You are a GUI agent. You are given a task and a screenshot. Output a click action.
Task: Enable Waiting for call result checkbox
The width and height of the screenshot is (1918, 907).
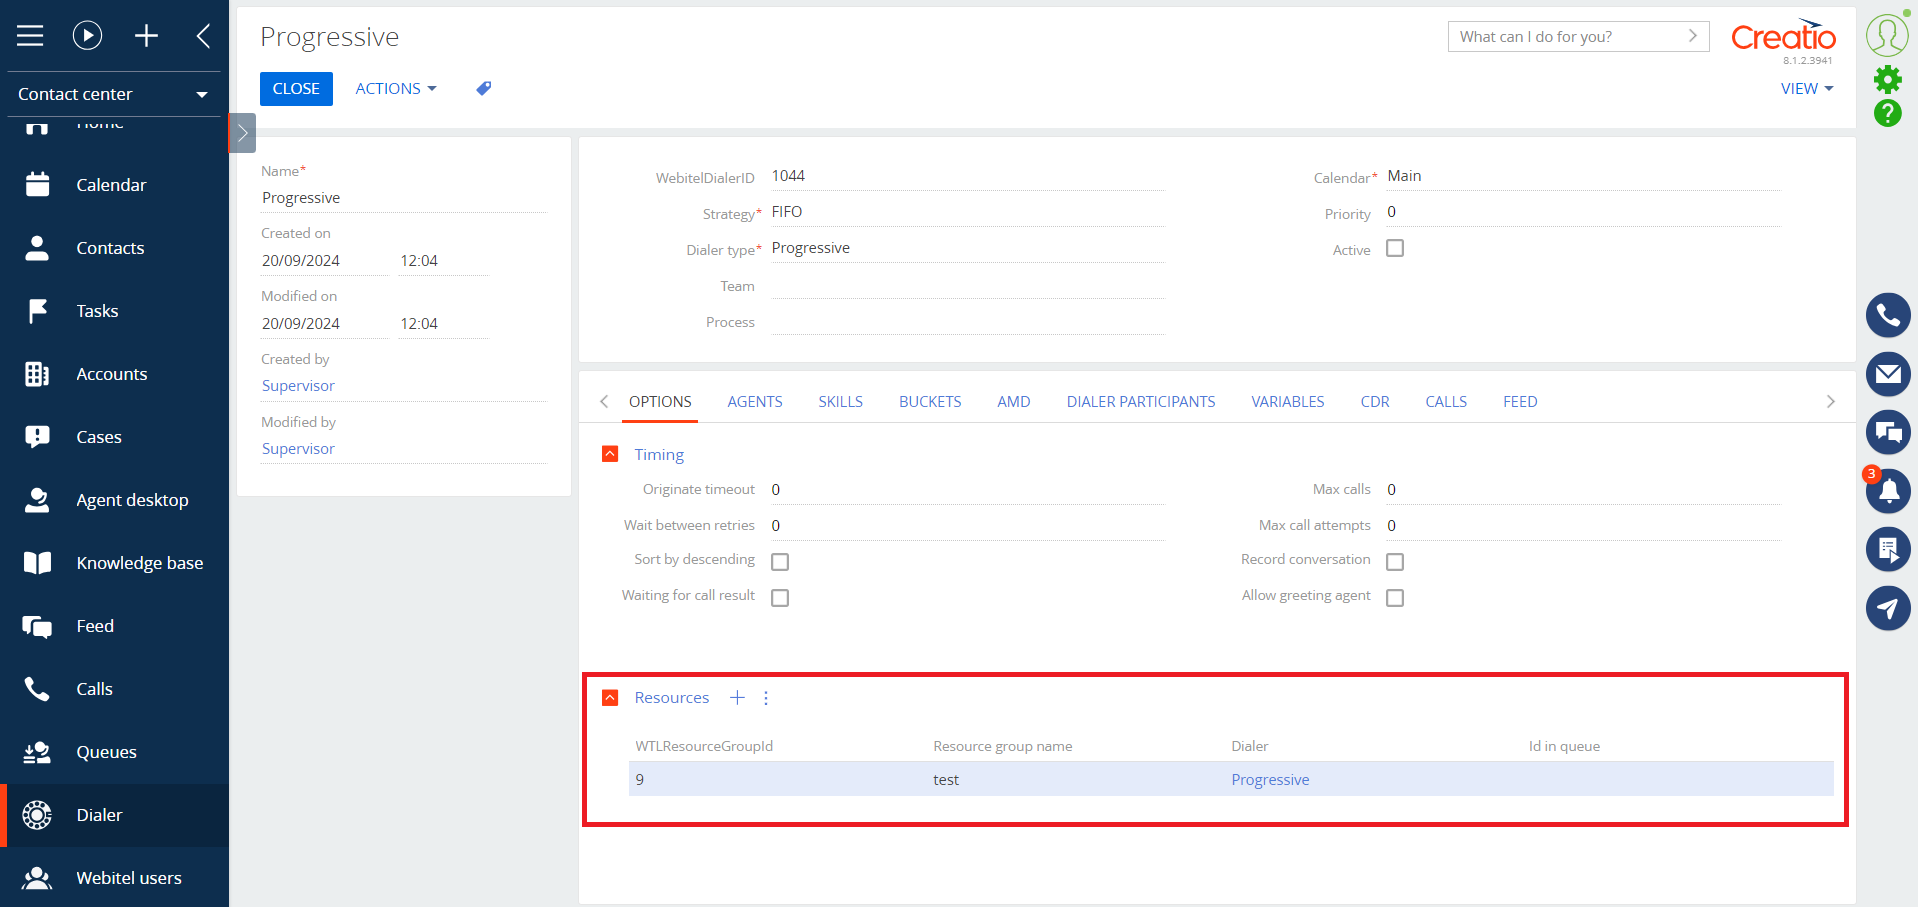point(780,598)
